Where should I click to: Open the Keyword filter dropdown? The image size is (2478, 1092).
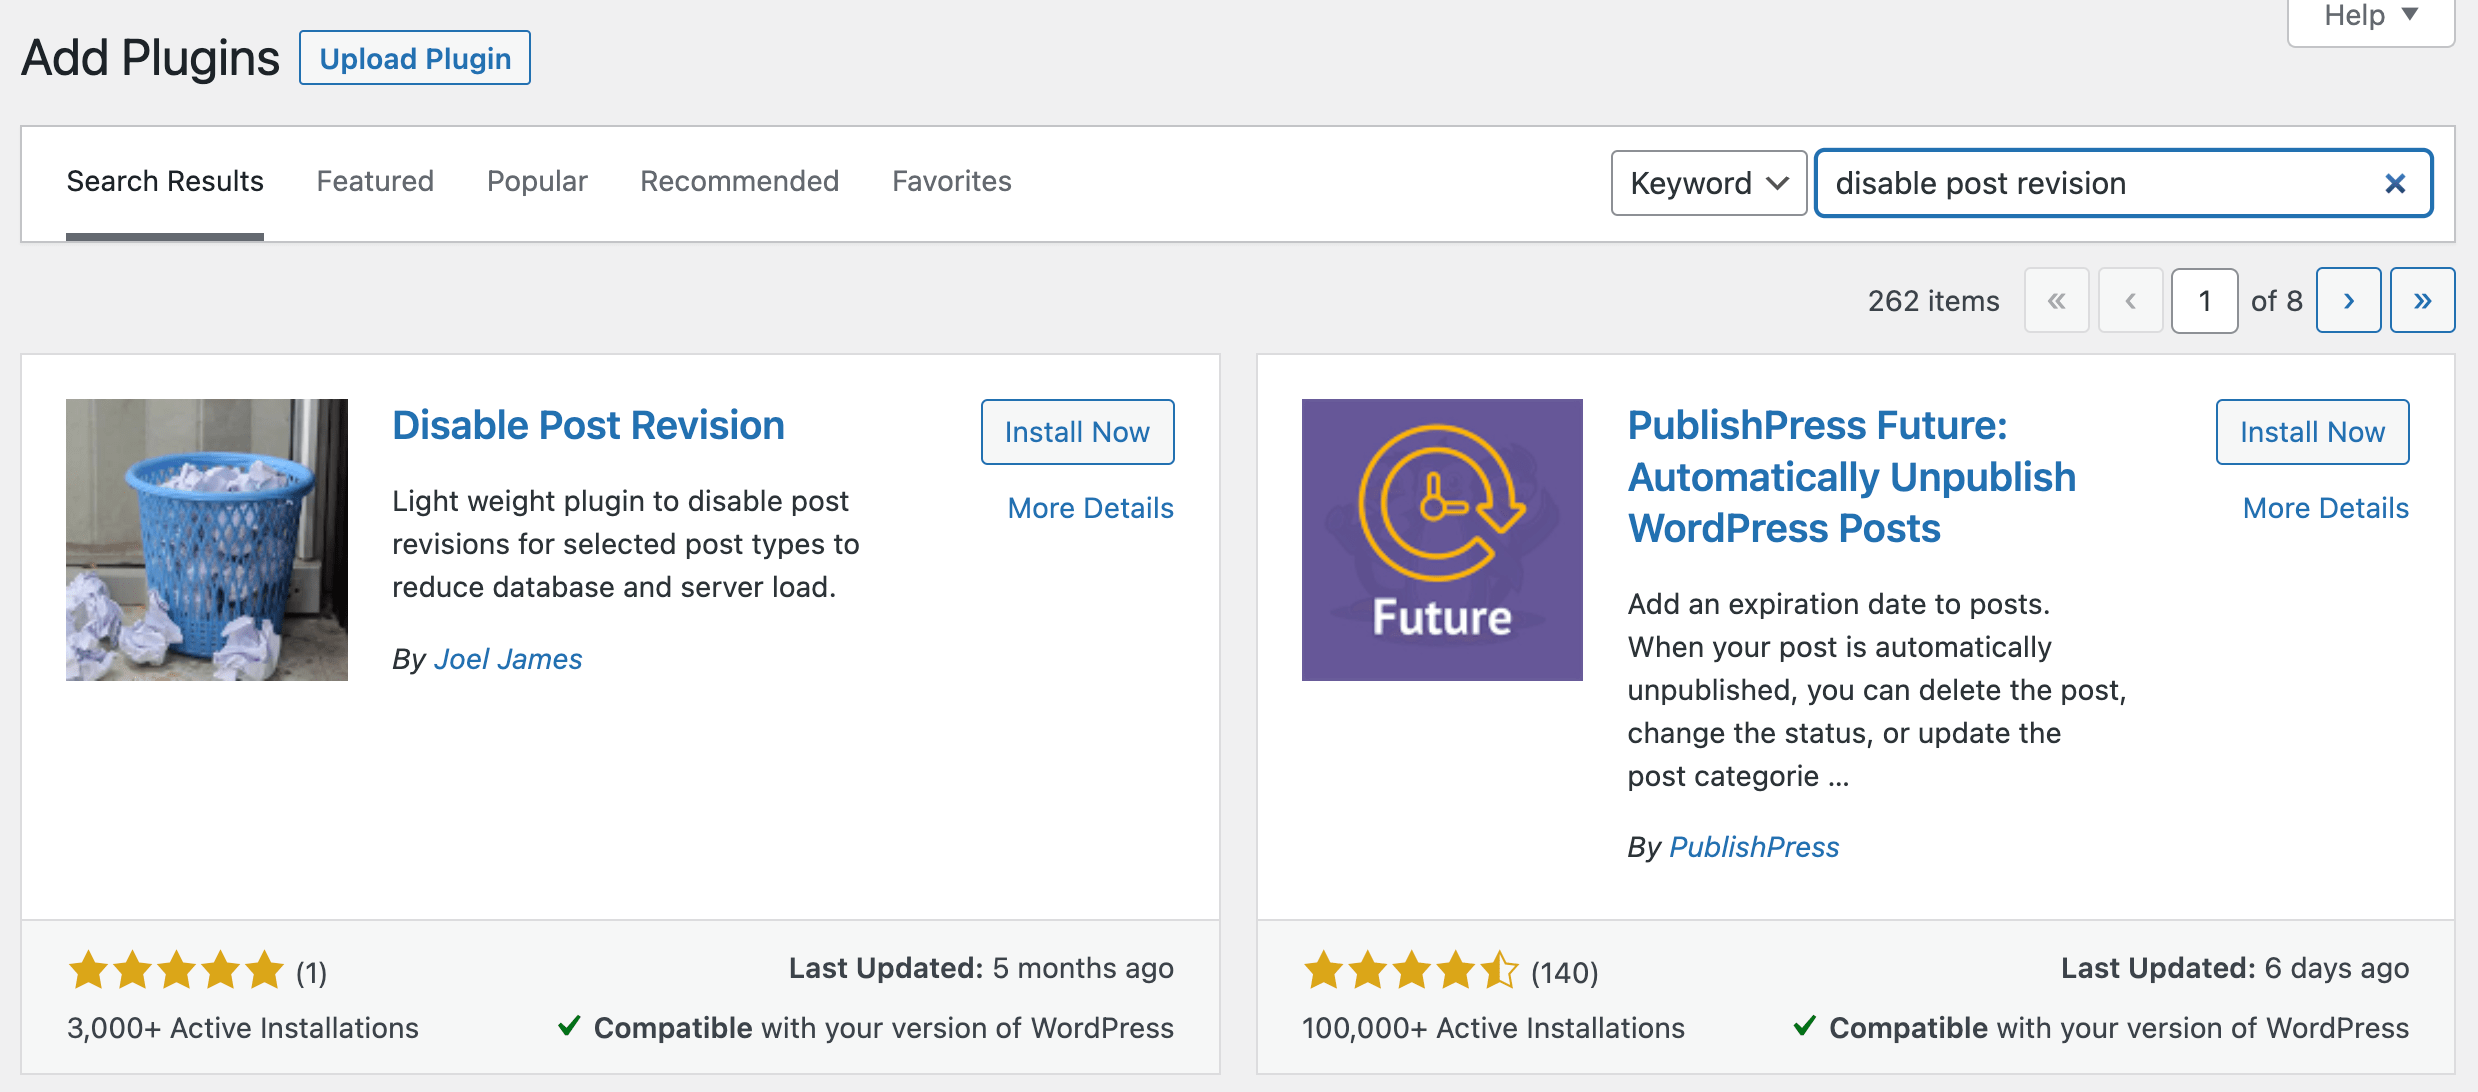point(1708,182)
